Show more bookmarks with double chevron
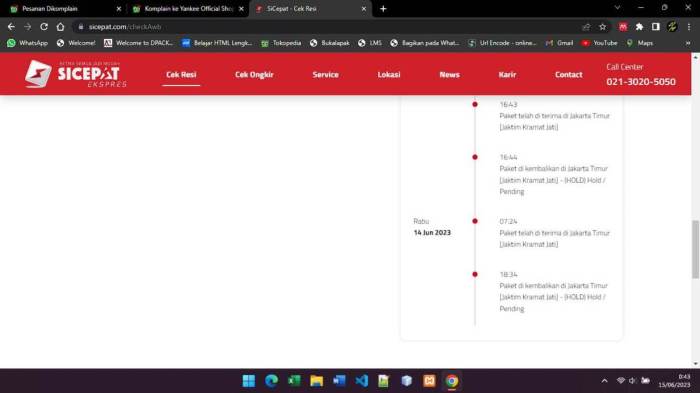Screen dimensions: 700x393 [x=688, y=43]
